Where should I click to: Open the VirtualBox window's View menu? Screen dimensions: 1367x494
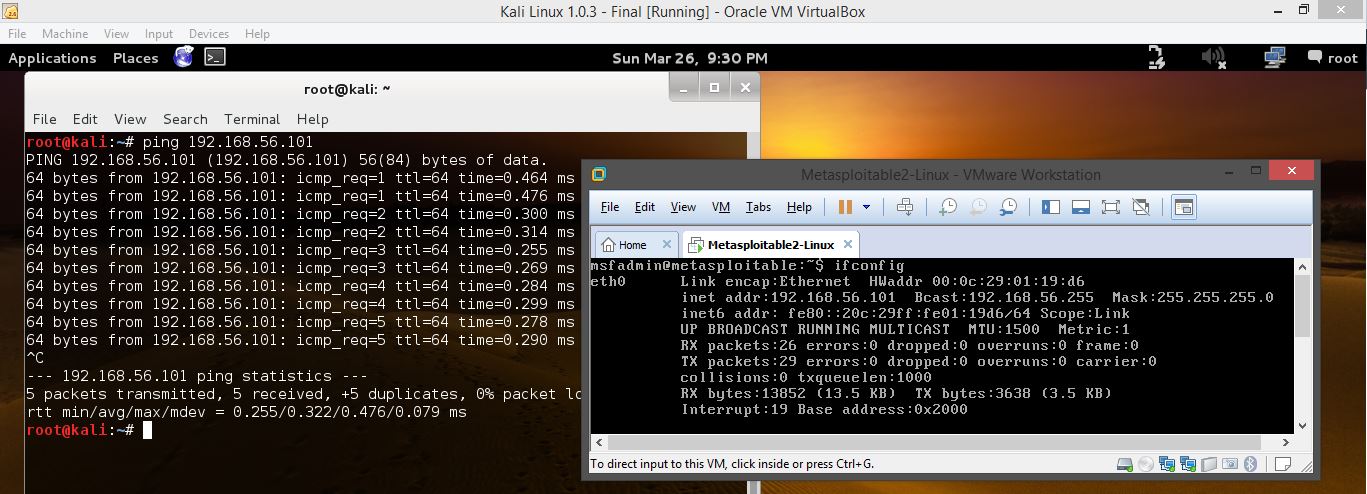pyautogui.click(x=116, y=34)
